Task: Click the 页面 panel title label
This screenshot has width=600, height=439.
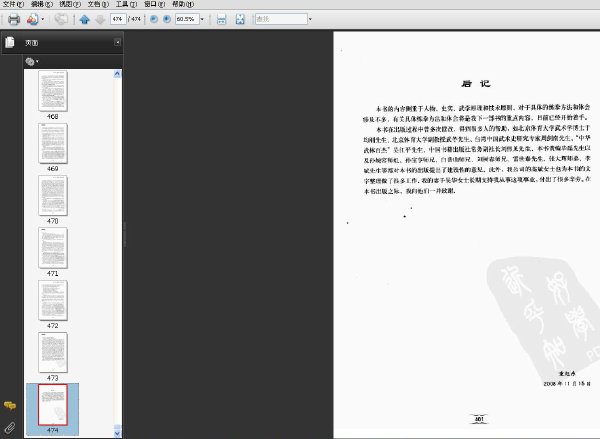Action: click(x=31, y=43)
